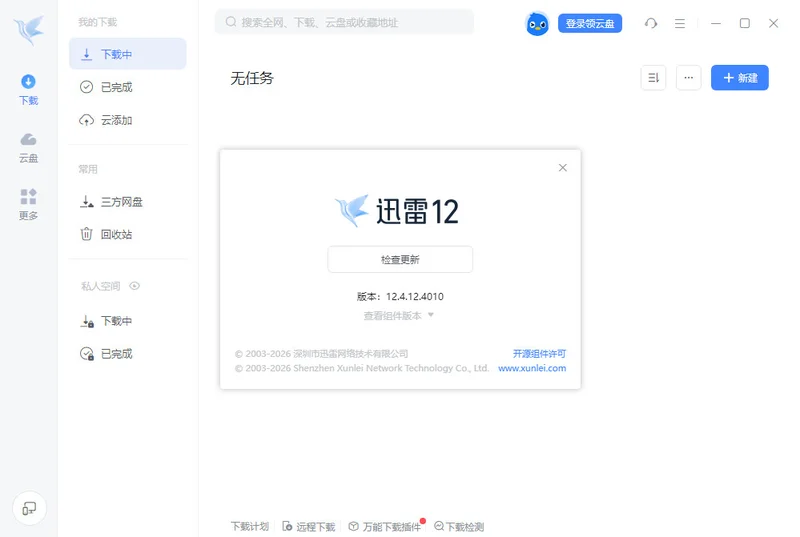Open customer service headset icon
Viewport: 800px width, 537px height.
pyautogui.click(x=651, y=23)
